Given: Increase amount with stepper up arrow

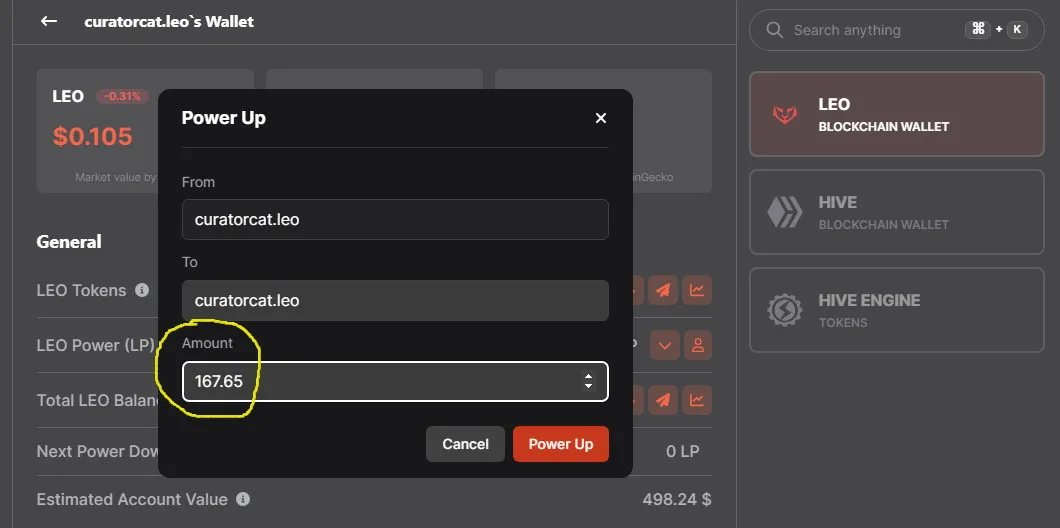Looking at the screenshot, I should 588,377.
